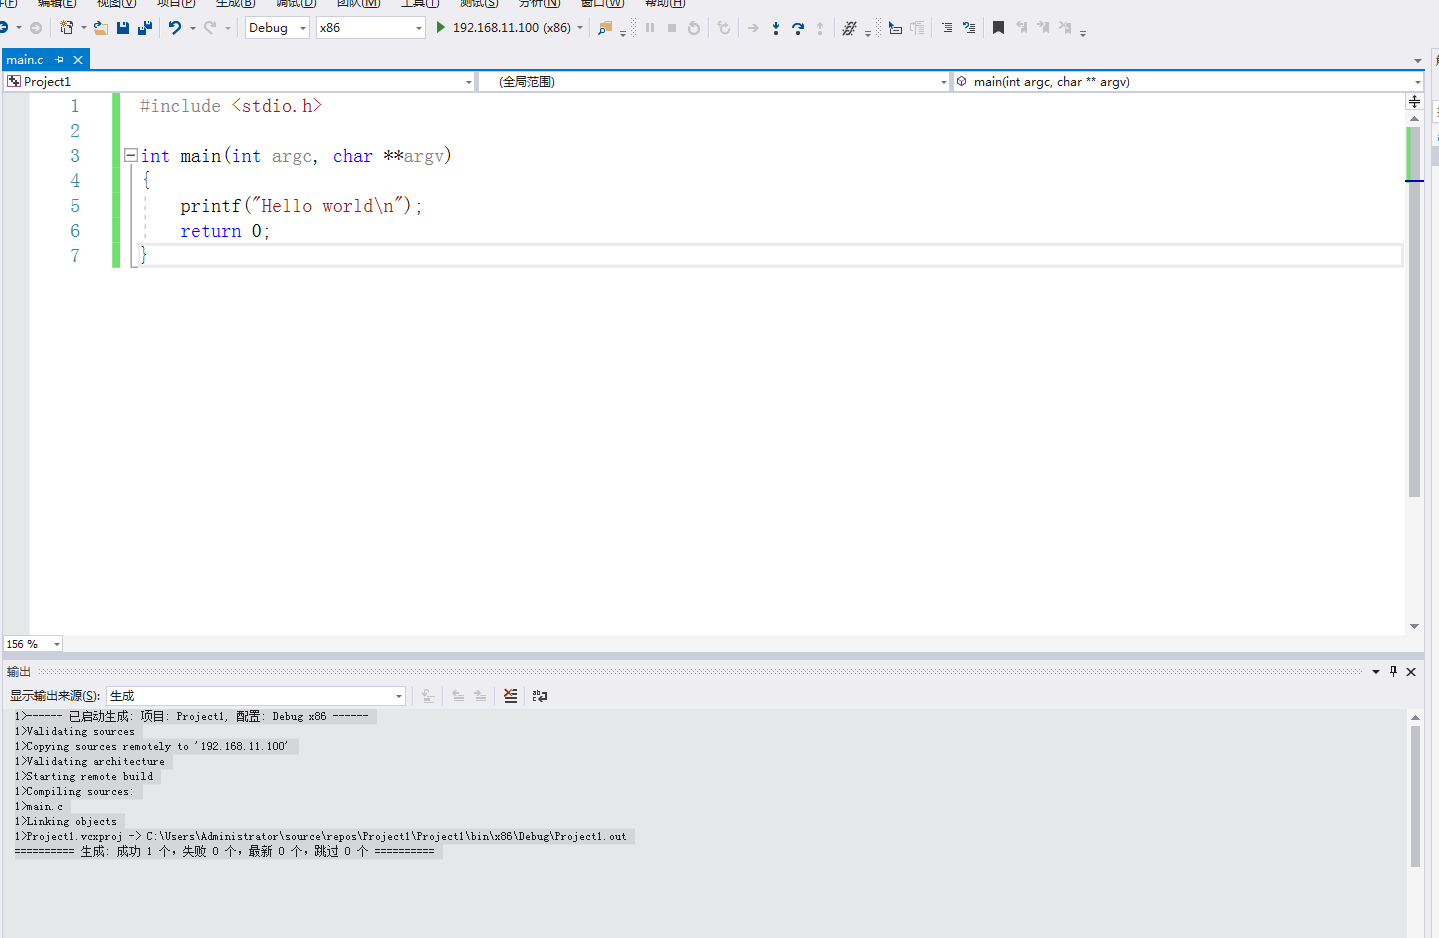Image resolution: width=1439 pixels, height=938 pixels.
Task: Click the Step Over debug icon
Action: click(x=798, y=28)
